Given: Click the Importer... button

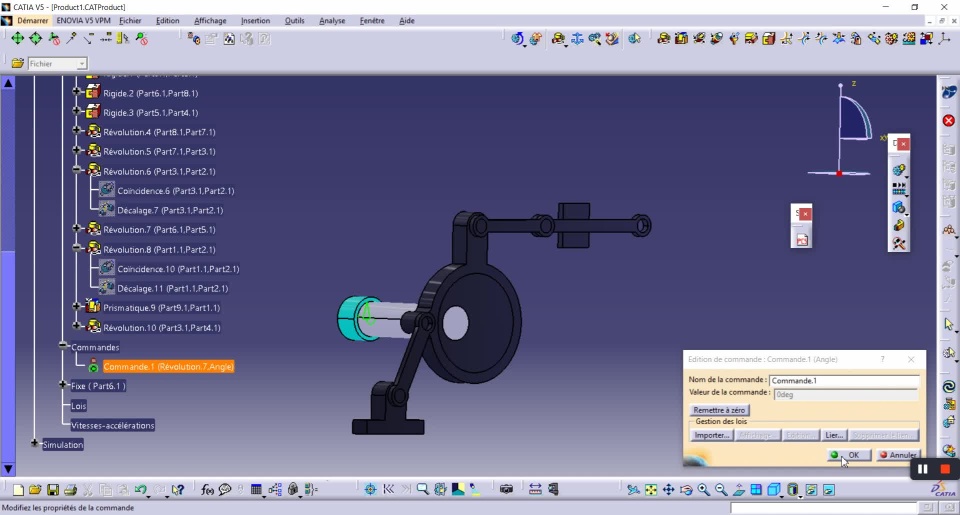Looking at the screenshot, I should (x=711, y=435).
